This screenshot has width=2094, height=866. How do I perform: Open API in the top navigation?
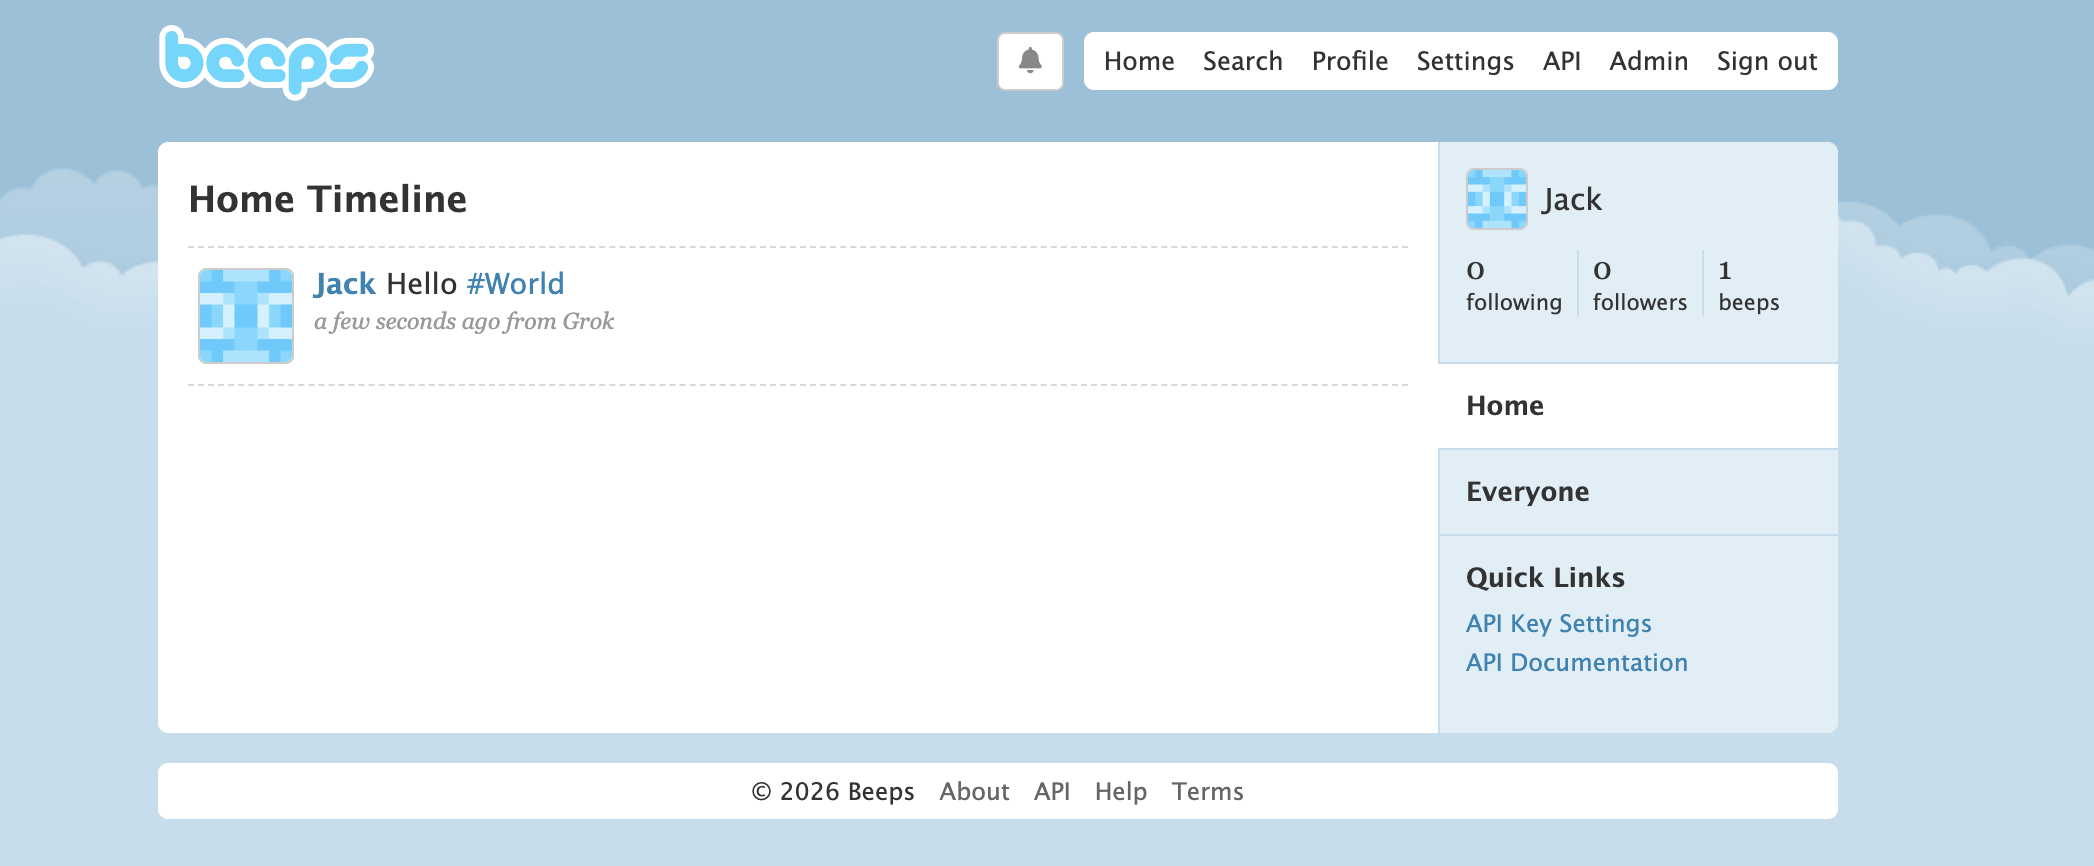click(x=1561, y=61)
